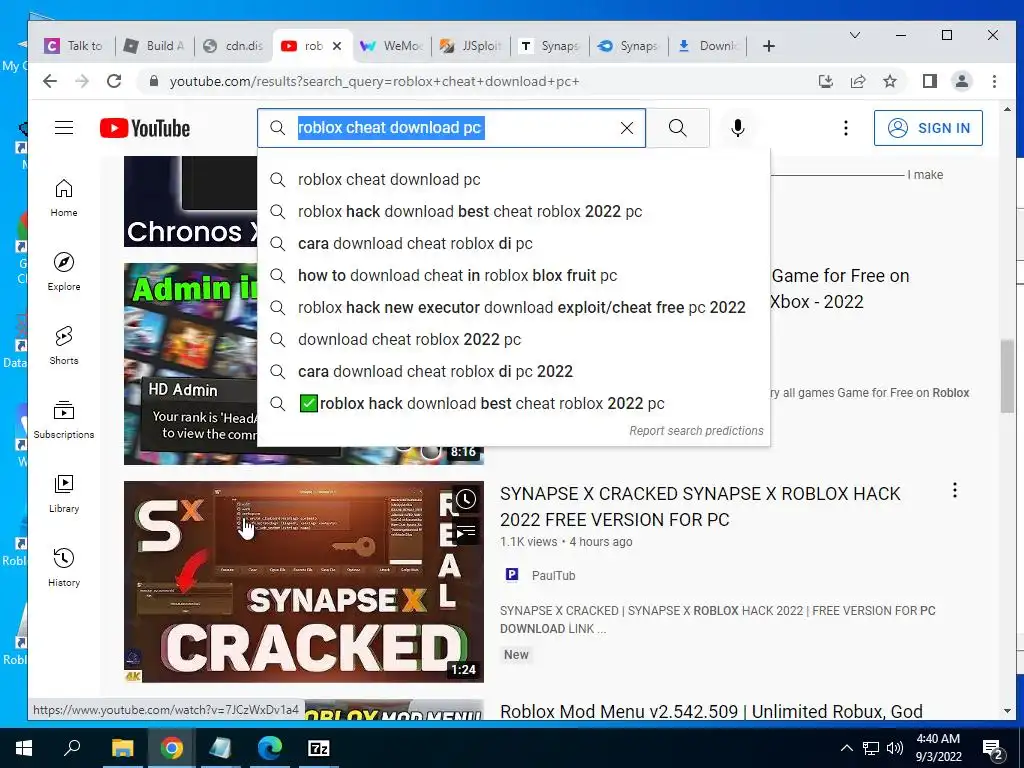This screenshot has width=1024, height=768.
Task: Switch to the cdn.dis tab
Action: tap(234, 46)
